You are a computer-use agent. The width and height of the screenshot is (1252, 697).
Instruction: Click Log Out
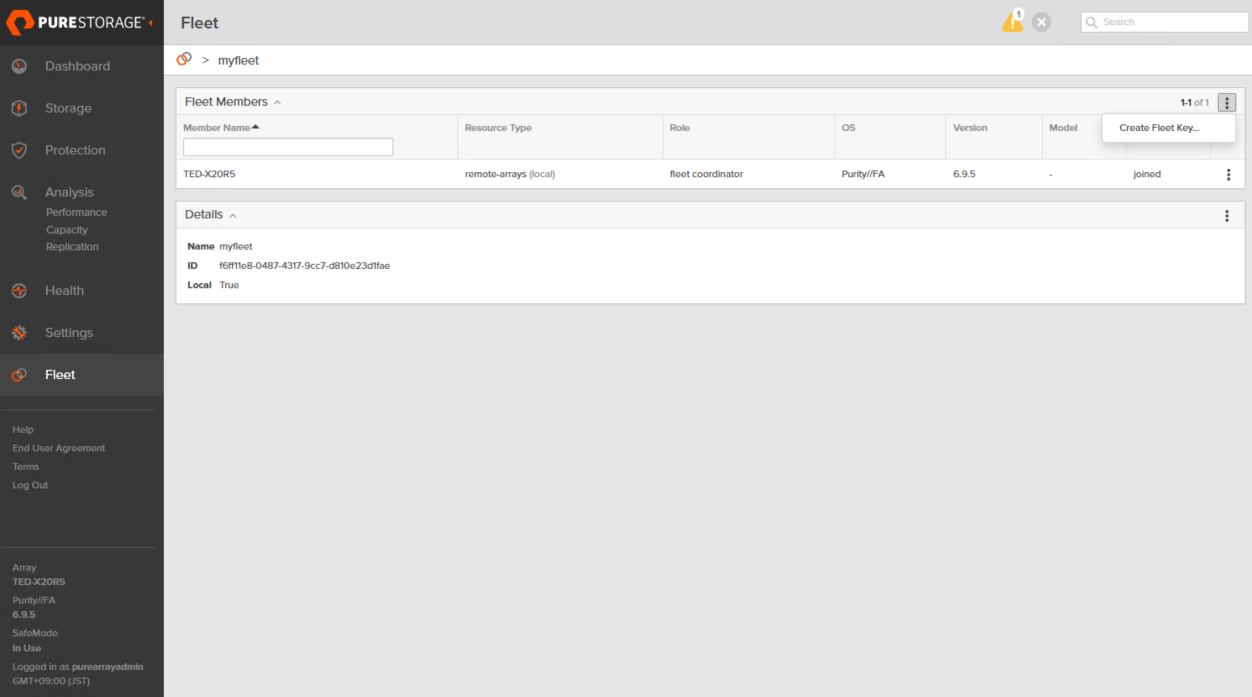(x=30, y=485)
